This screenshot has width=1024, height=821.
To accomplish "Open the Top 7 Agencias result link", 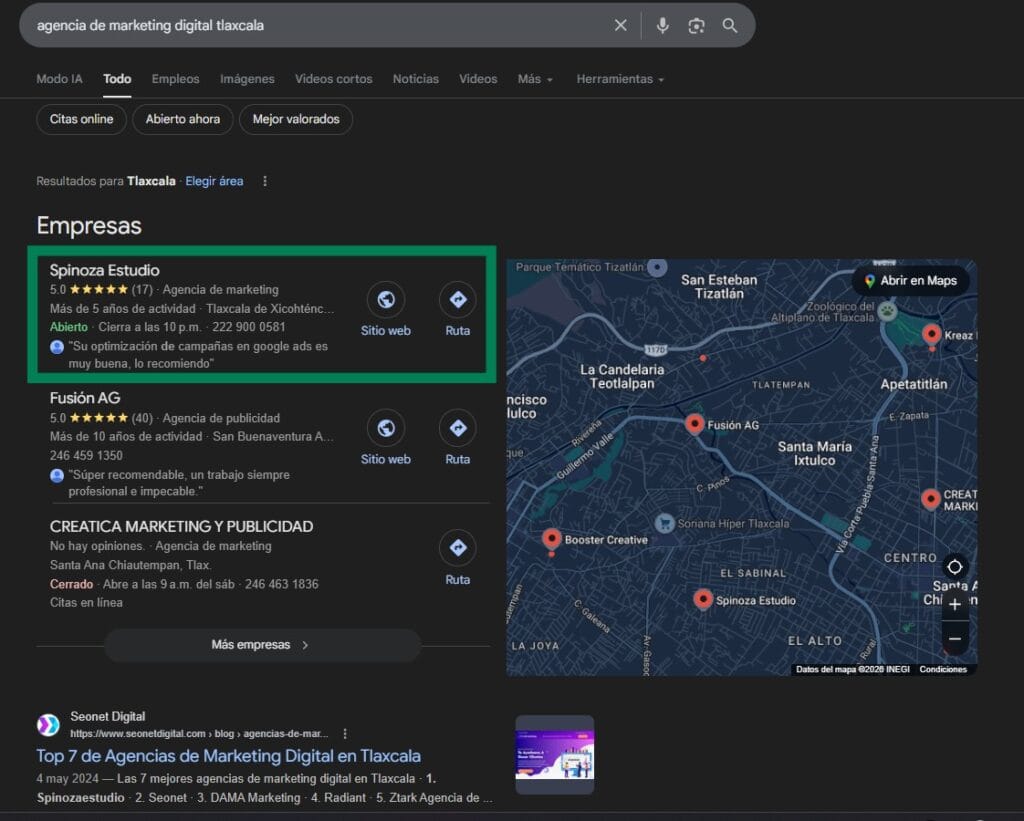I will coord(228,756).
